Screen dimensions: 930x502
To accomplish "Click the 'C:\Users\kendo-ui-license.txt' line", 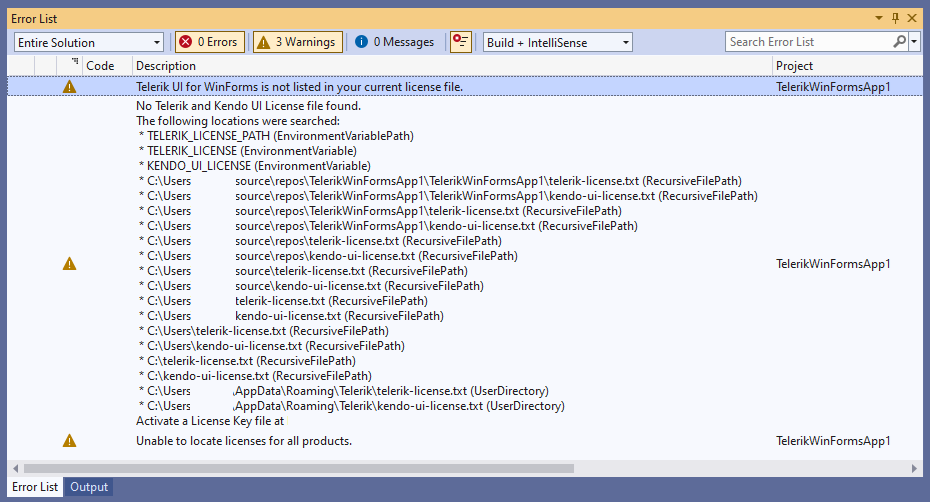I will [x=272, y=346].
